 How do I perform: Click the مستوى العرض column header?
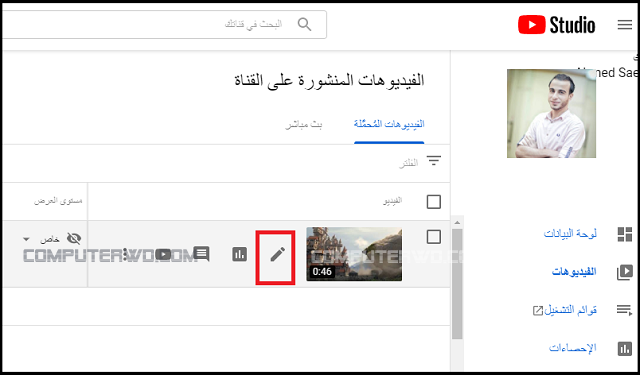[58, 200]
